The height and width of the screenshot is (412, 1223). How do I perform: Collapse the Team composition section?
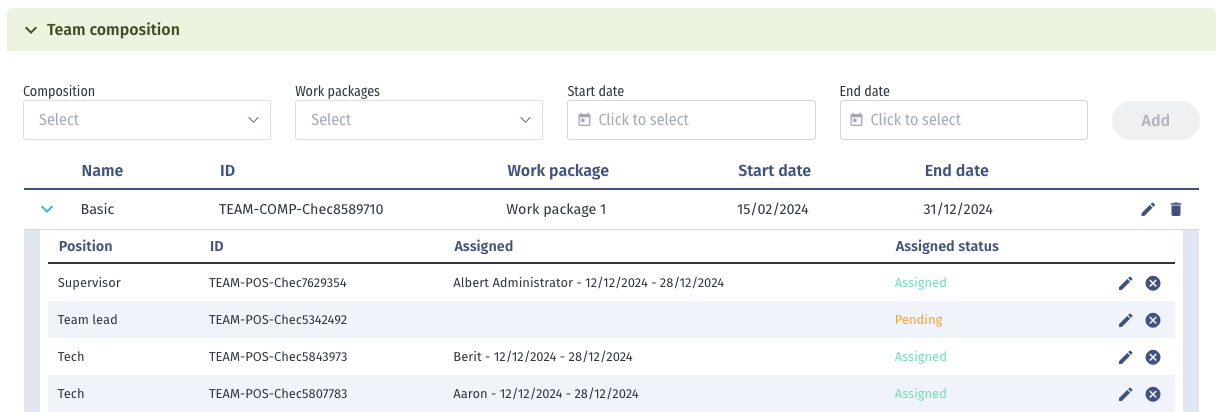coord(31,30)
